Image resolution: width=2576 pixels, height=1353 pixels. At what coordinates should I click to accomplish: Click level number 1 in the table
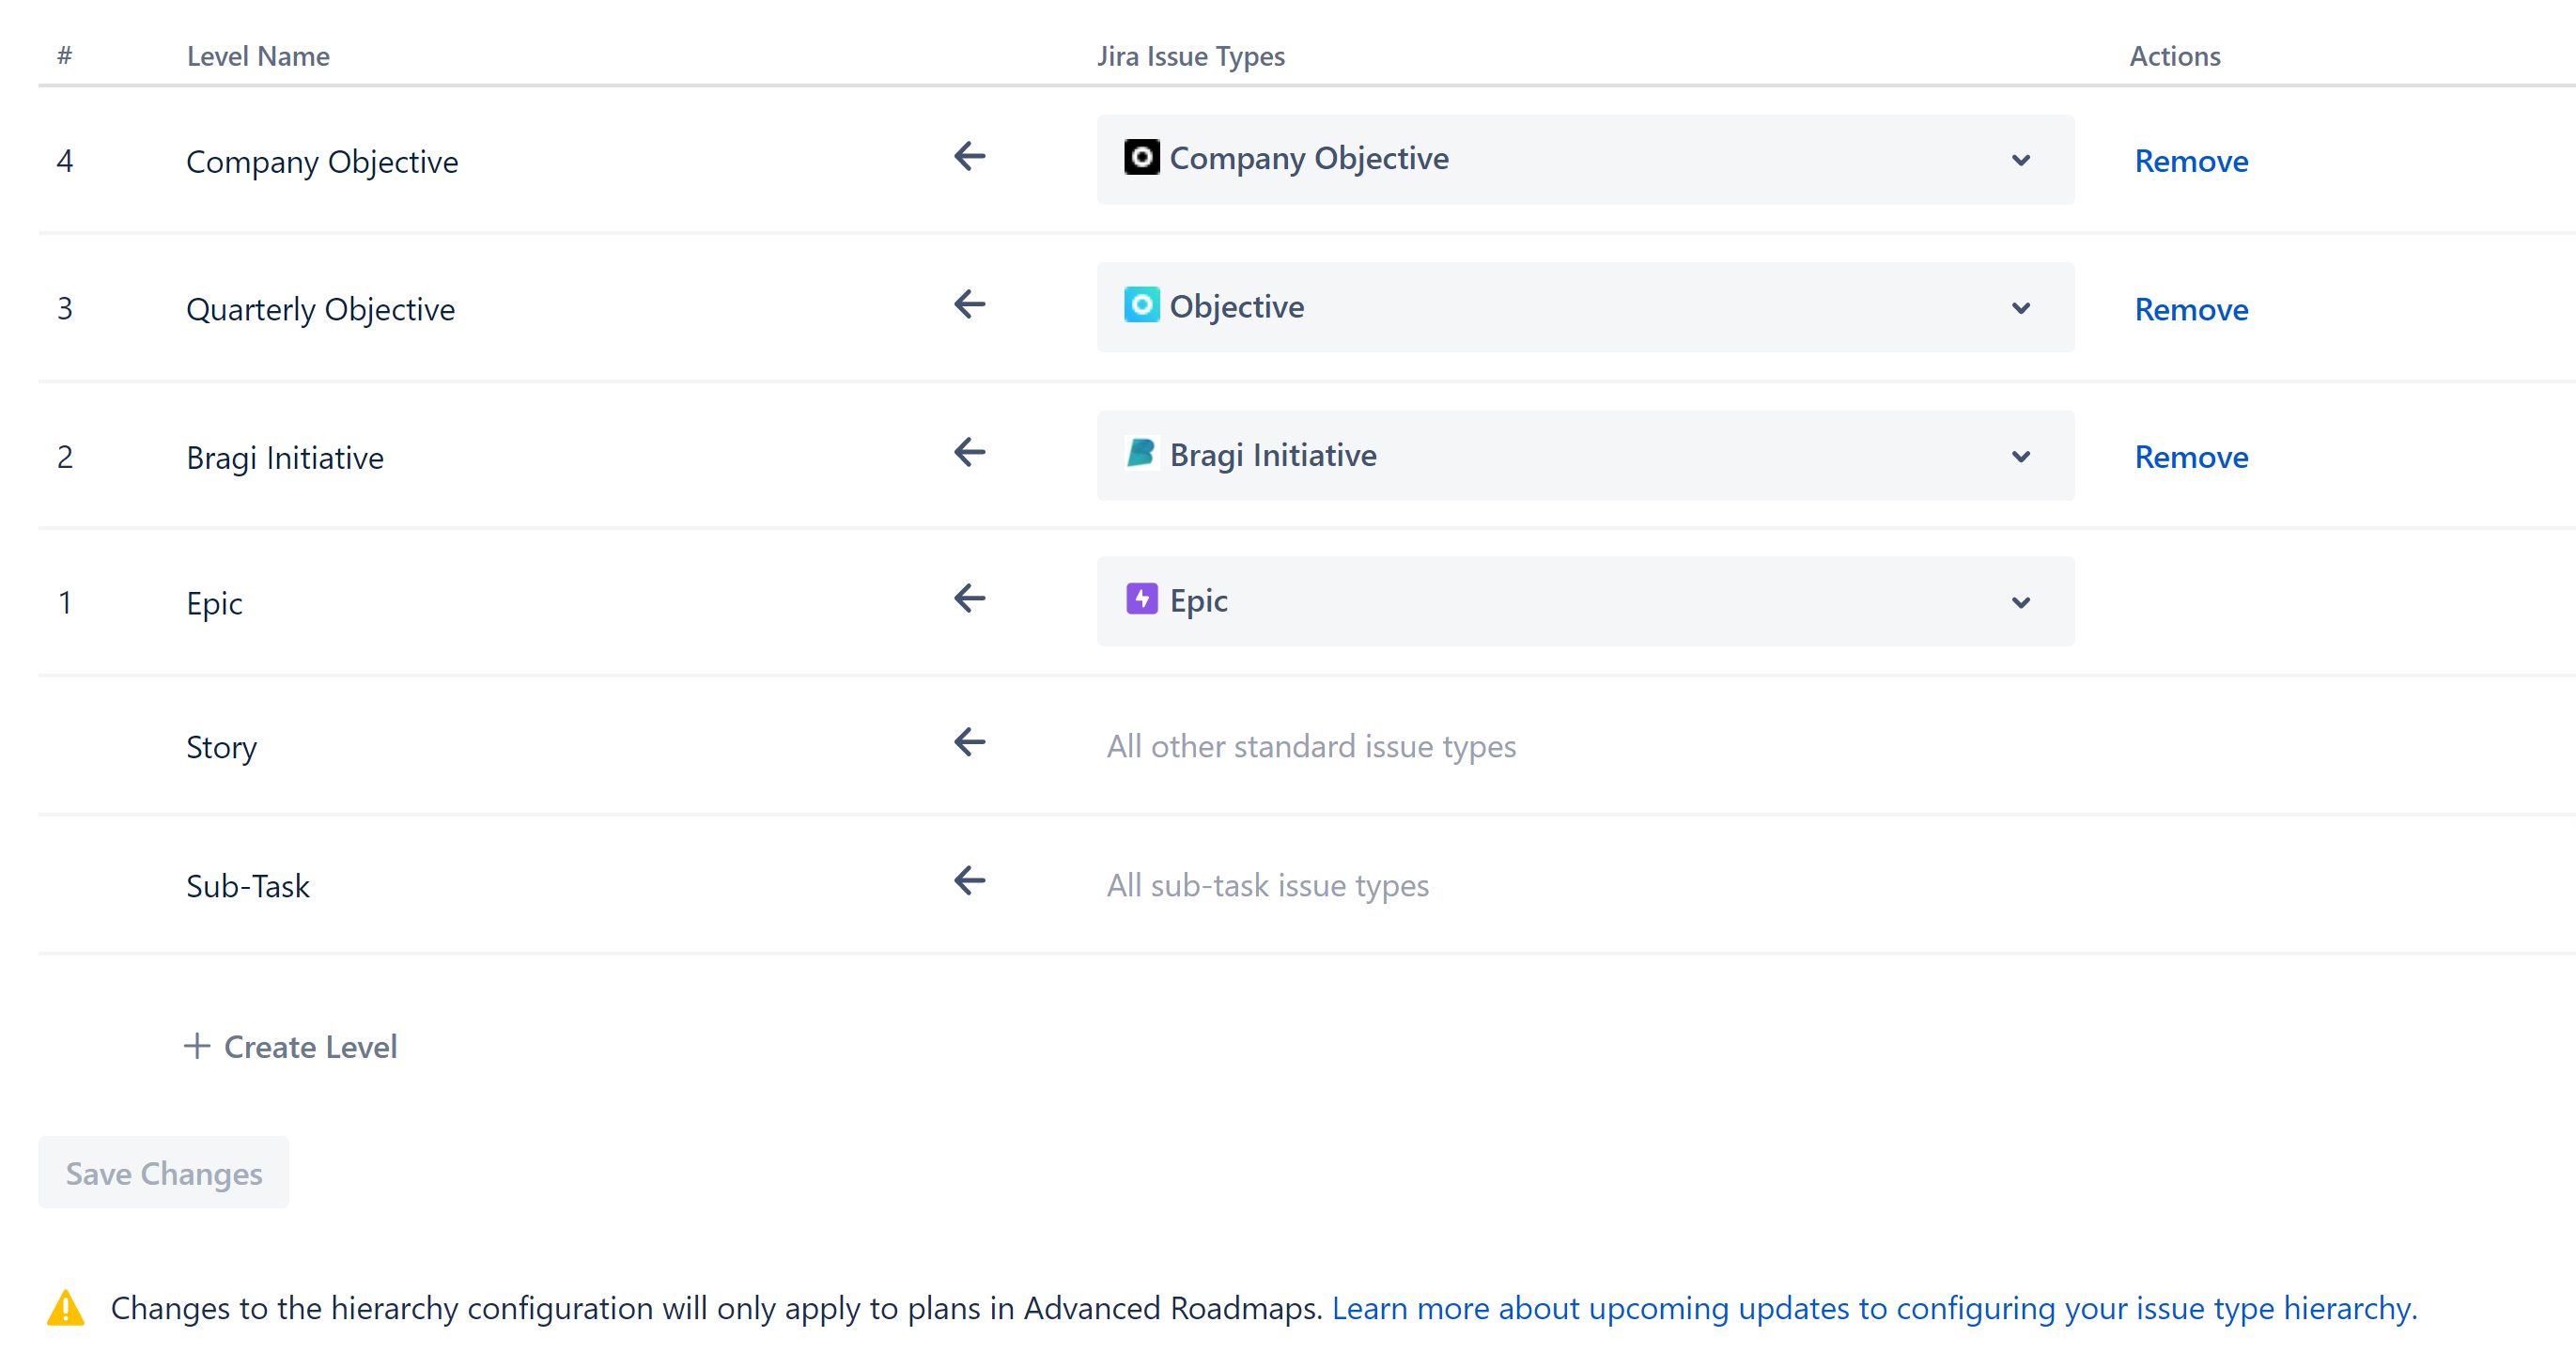(65, 603)
